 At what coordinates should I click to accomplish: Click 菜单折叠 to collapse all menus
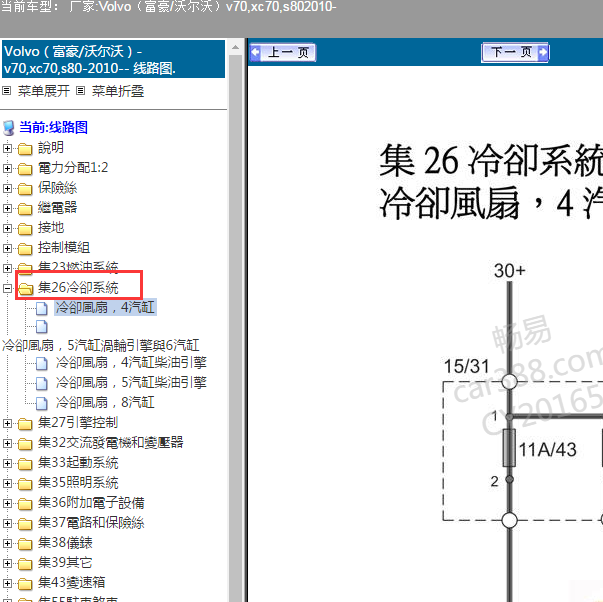[x=118, y=91]
